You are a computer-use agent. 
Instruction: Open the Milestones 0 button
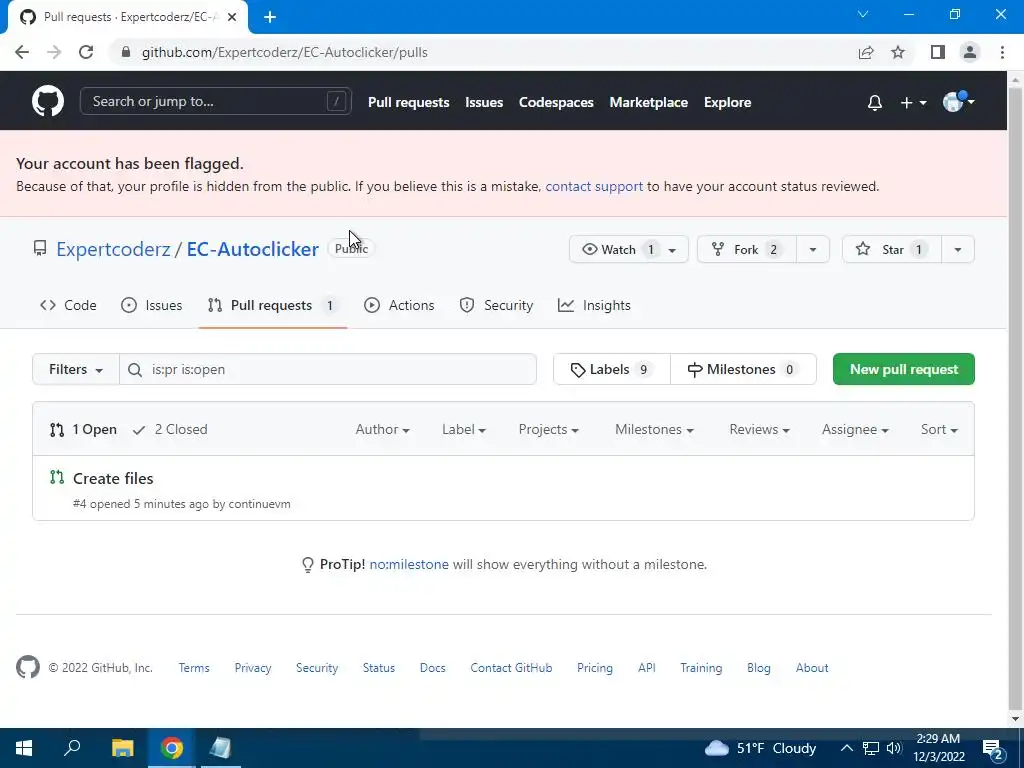coord(743,369)
